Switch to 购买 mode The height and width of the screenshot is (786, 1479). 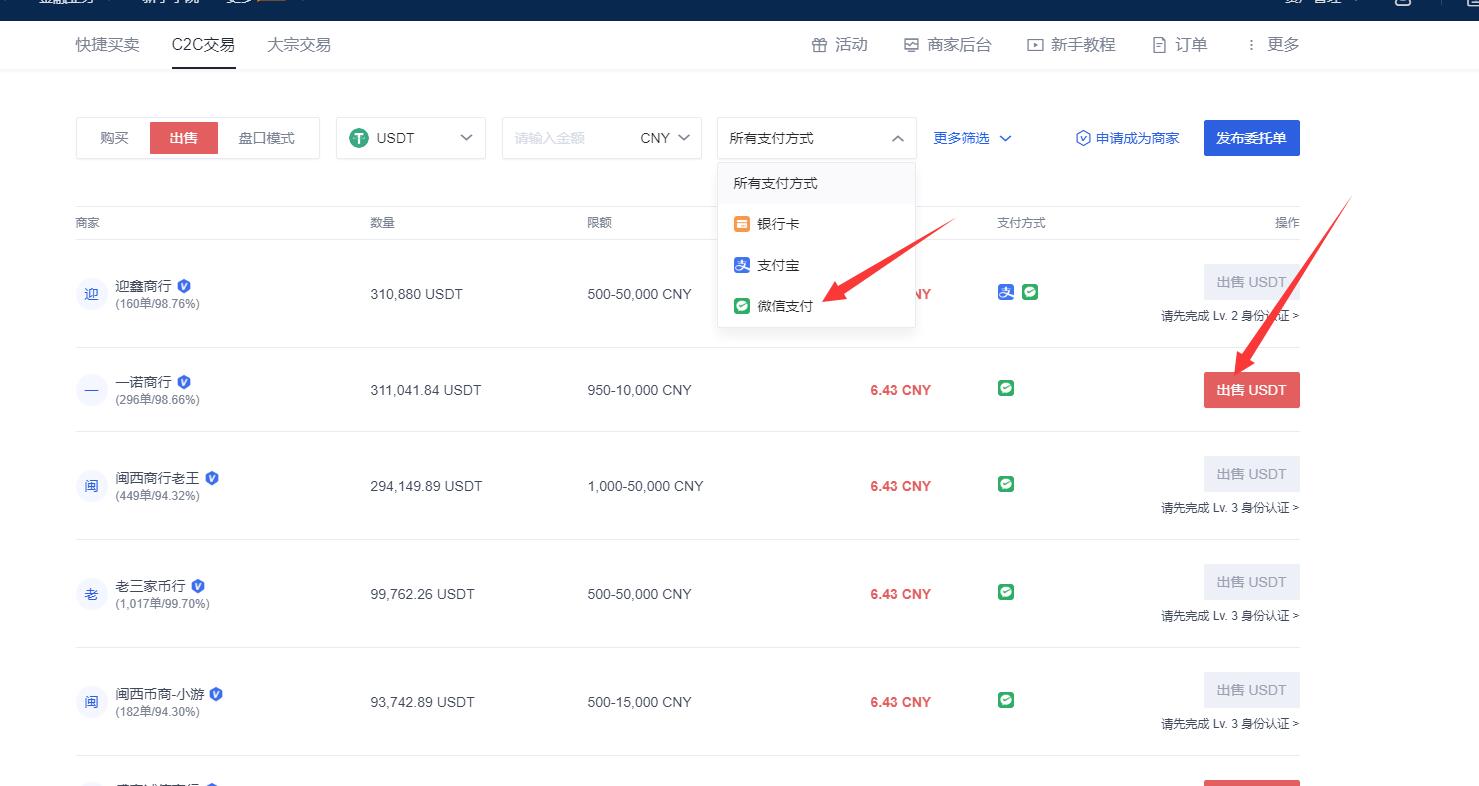tap(114, 138)
